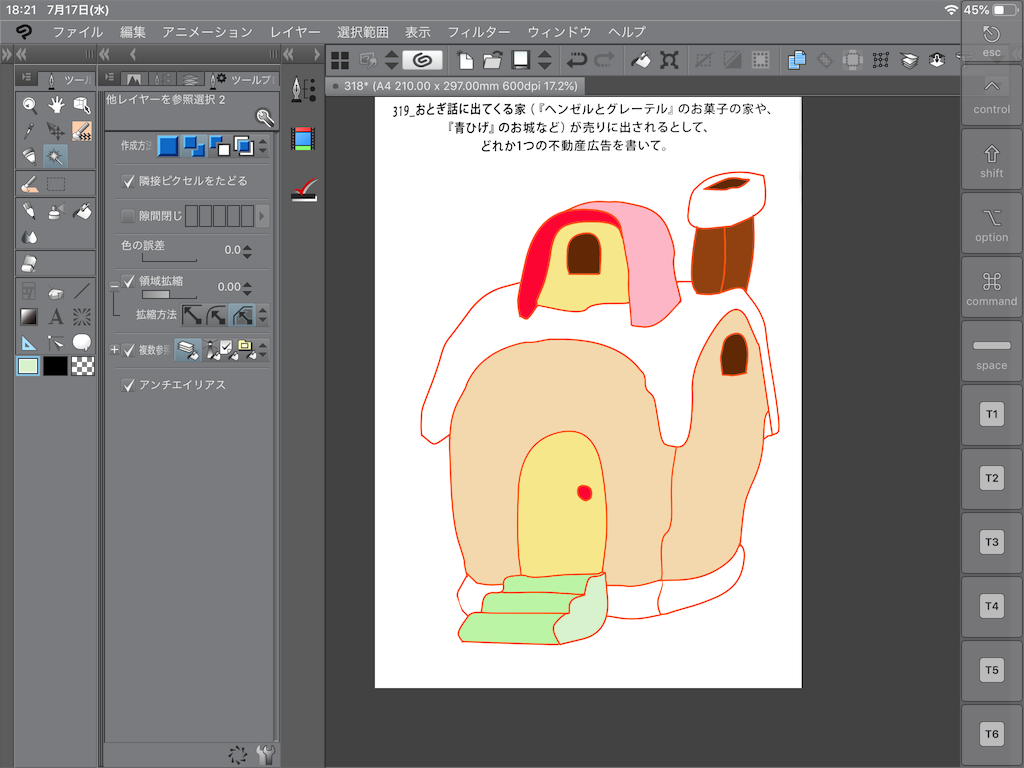Viewport: 1024px width, 768px height.
Task: Open ファイル menu
Action: tap(78, 31)
